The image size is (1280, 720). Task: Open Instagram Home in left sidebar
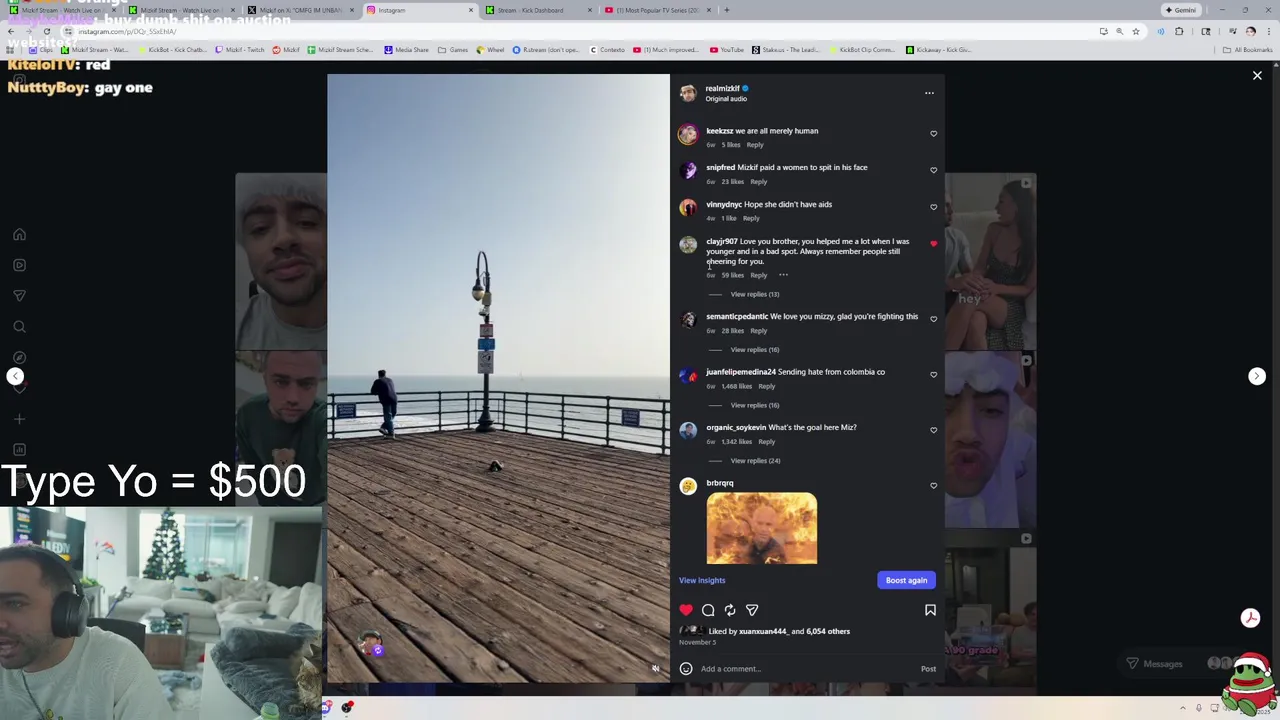[19, 234]
